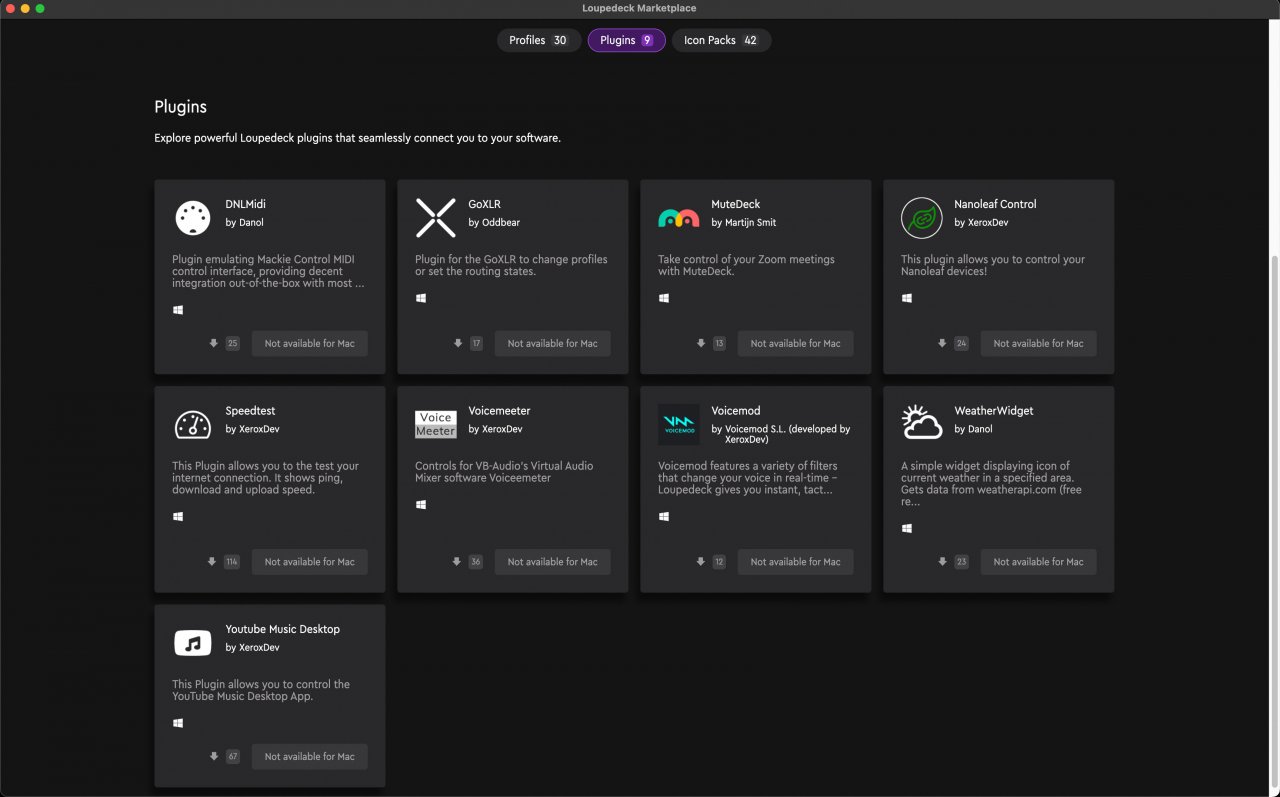The height and width of the screenshot is (797, 1280).
Task: Open the Youtube Music Desktop note icon
Action: pyautogui.click(x=193, y=642)
